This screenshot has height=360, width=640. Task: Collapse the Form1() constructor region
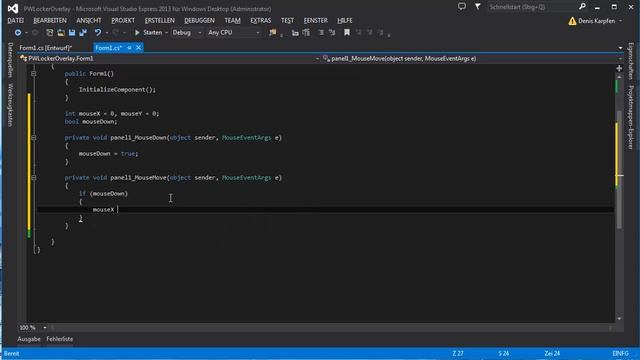33,73
